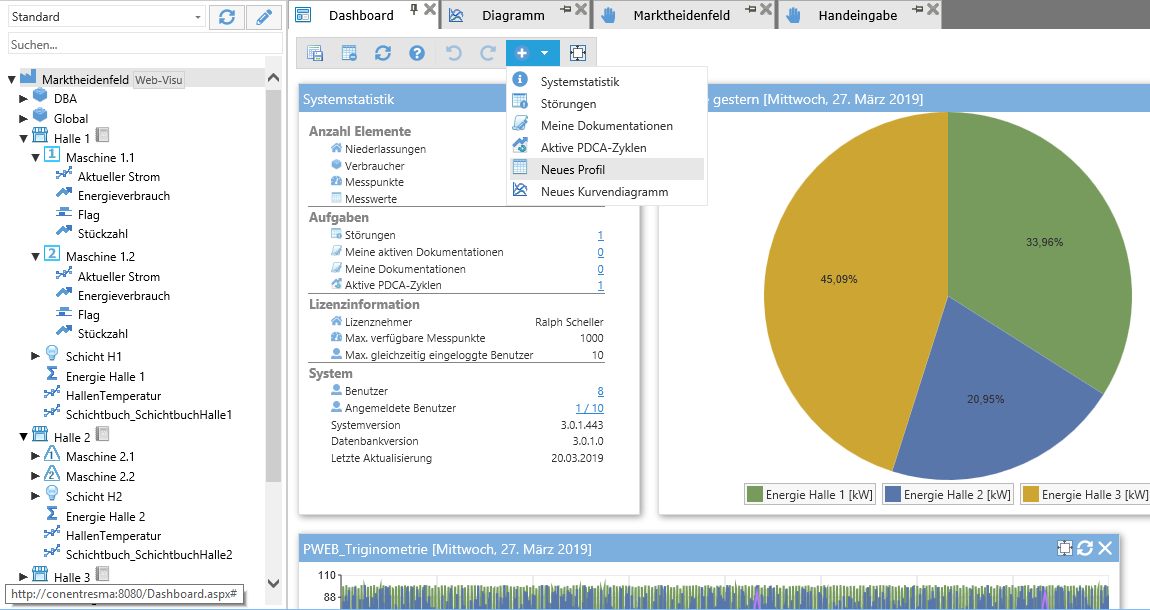This screenshot has width=1150, height=610.
Task: Click the save layout icon in toolbar
Action: (315, 53)
